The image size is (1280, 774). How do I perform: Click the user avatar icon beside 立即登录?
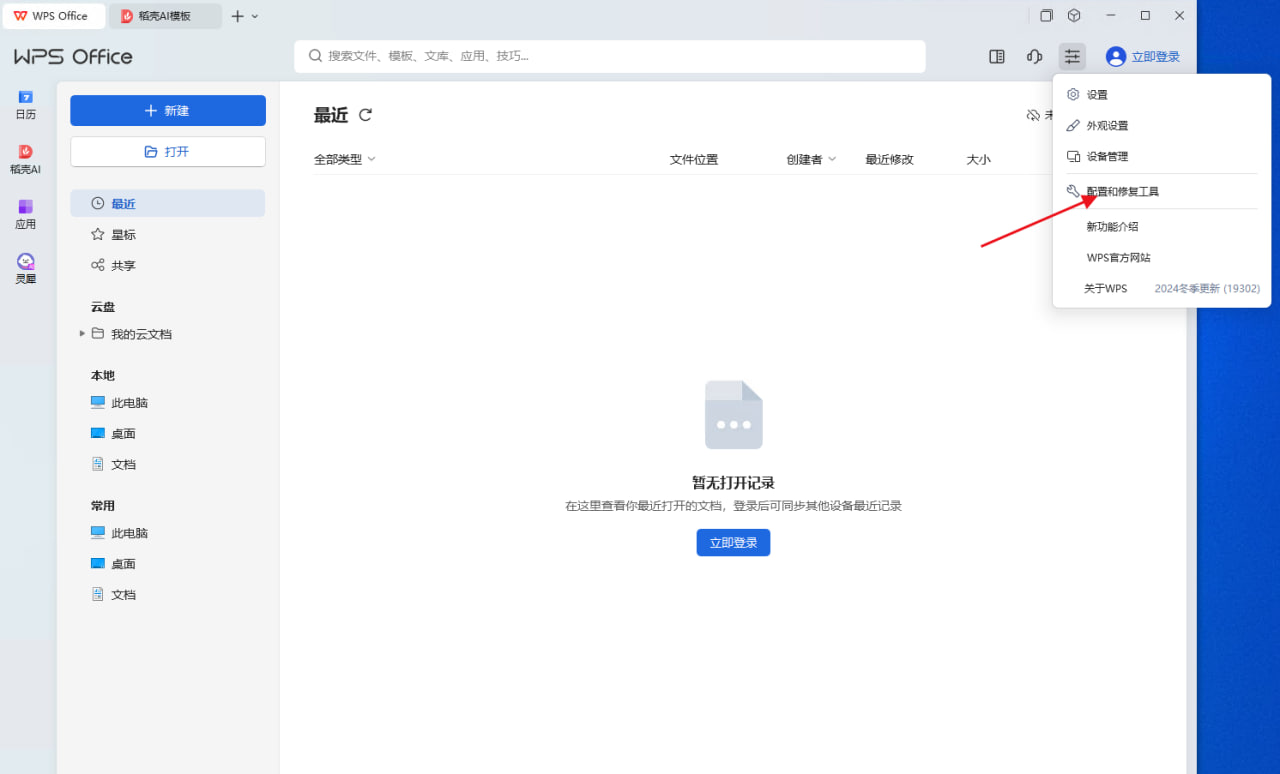pos(1116,57)
